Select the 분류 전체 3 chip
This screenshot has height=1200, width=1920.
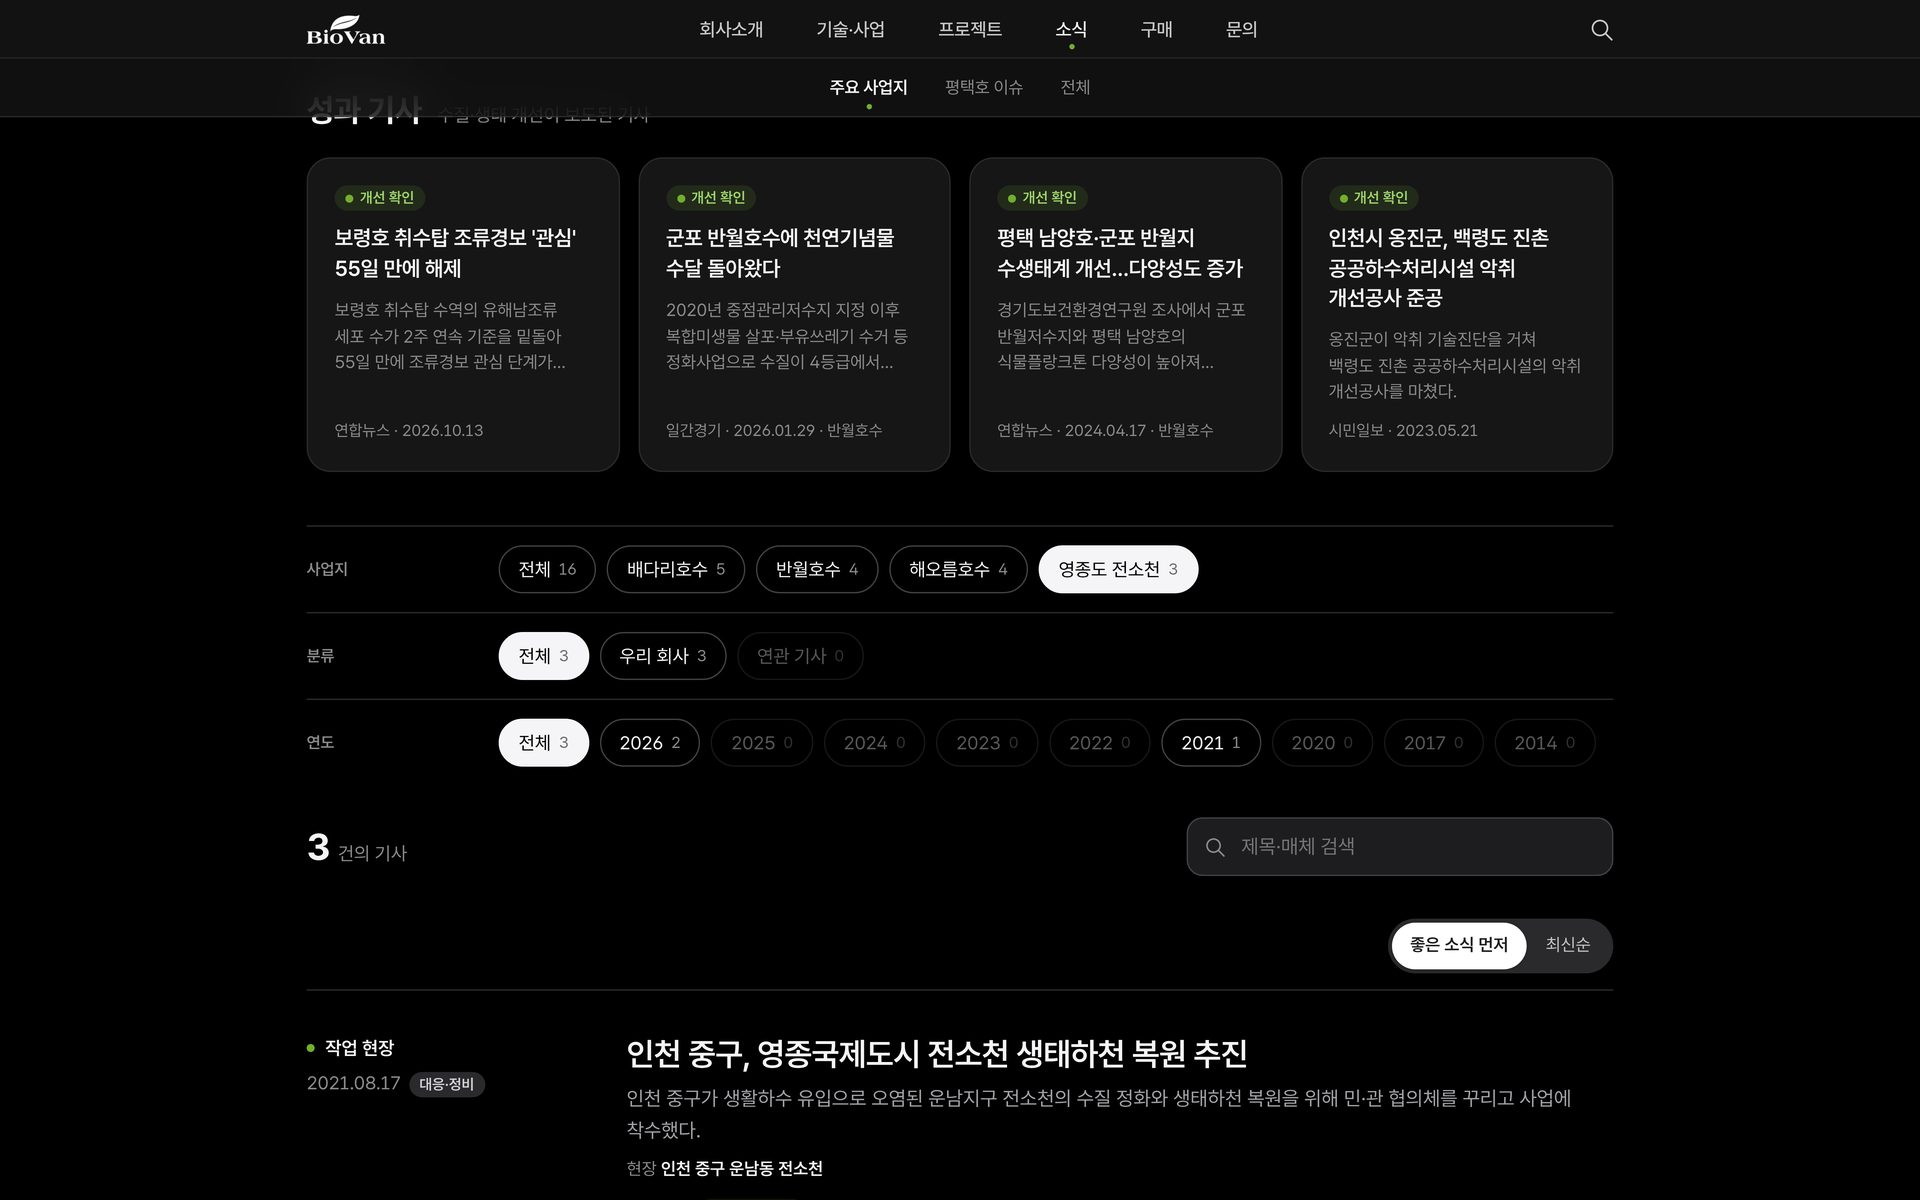coord(544,656)
